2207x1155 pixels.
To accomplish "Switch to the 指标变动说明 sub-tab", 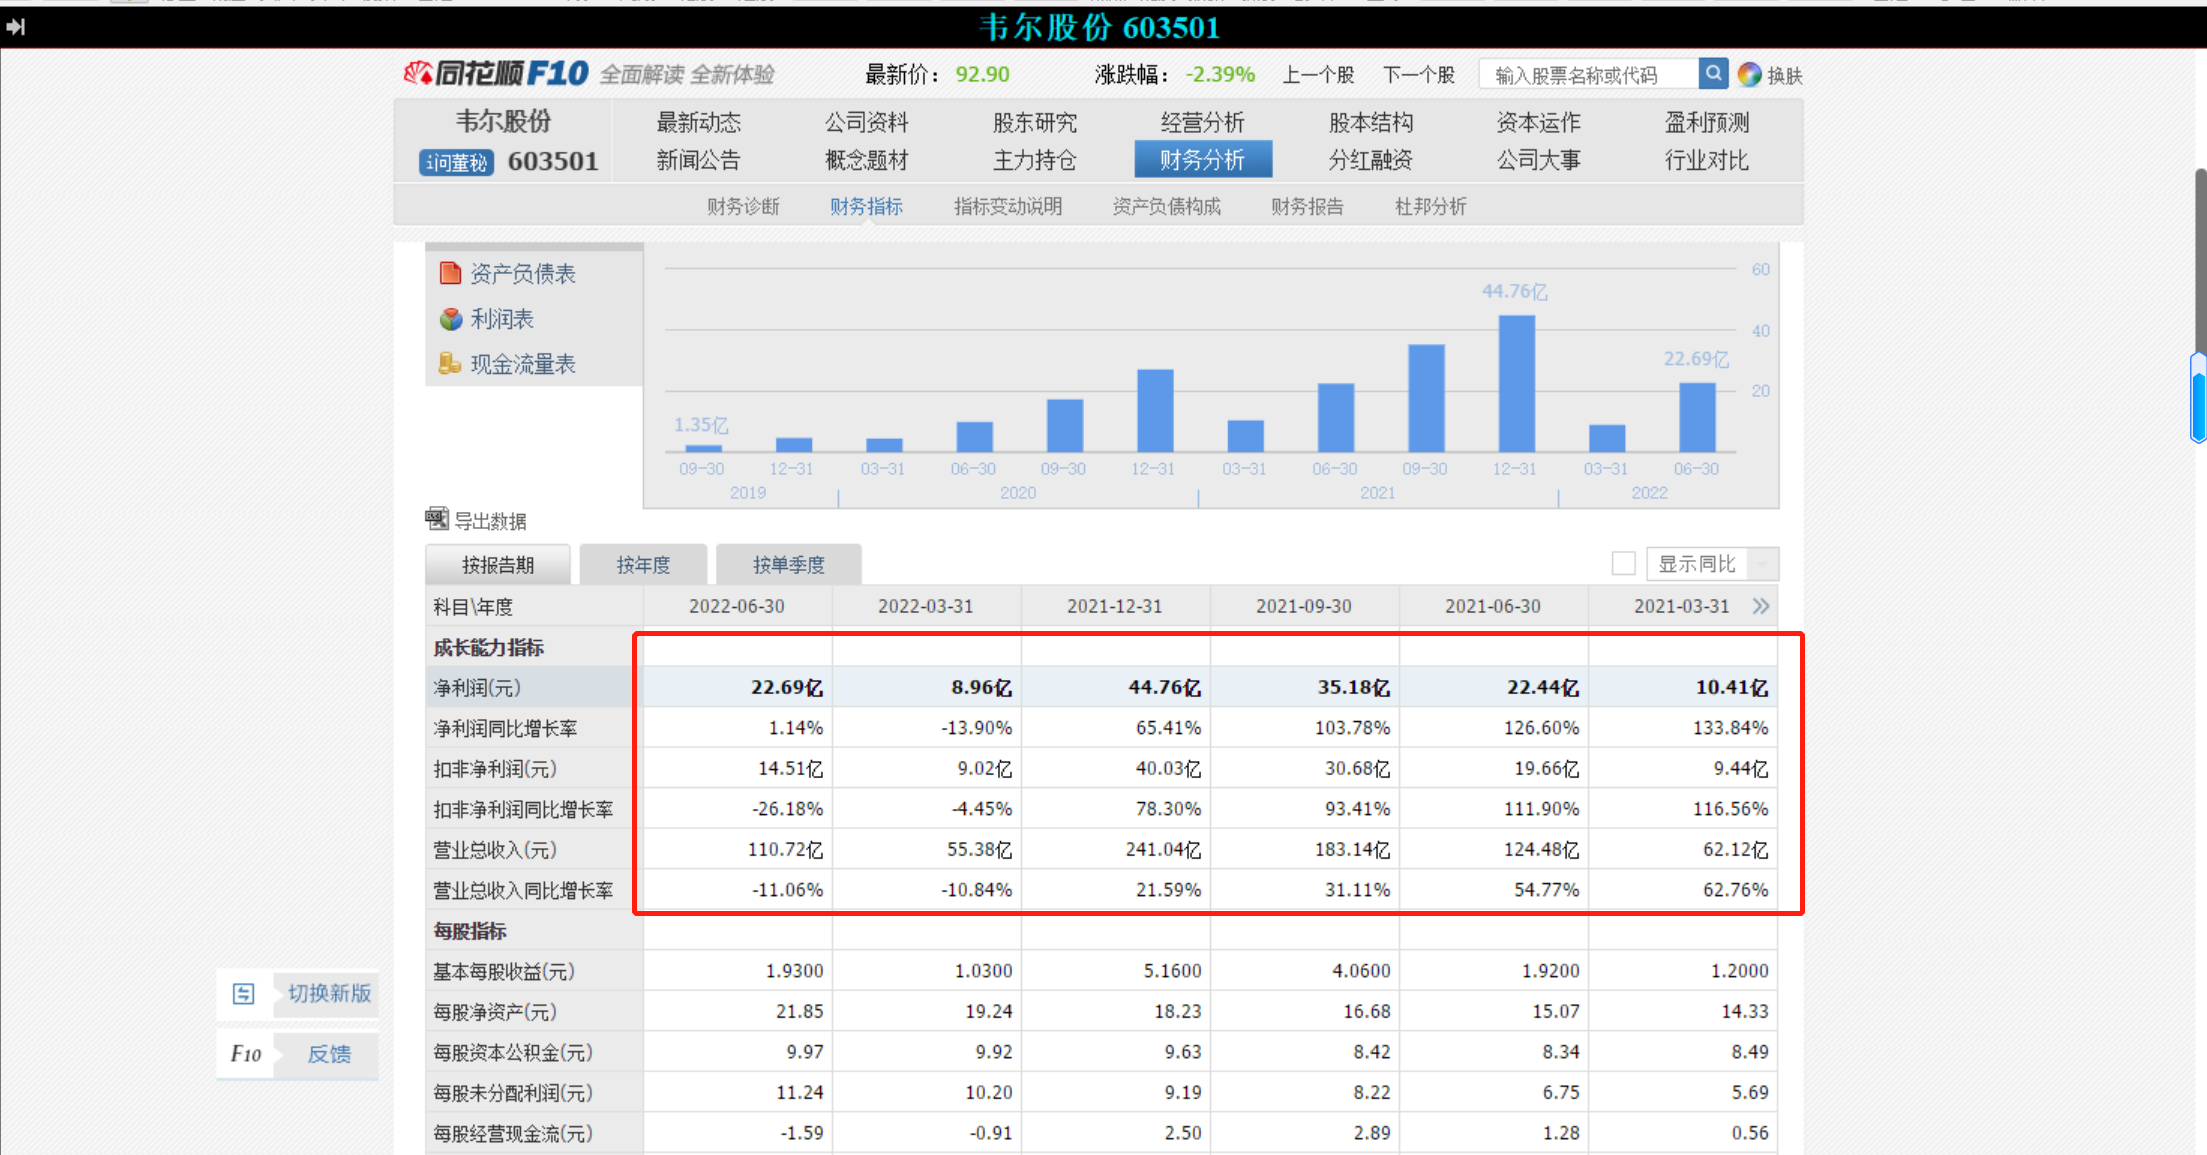I will click(x=1008, y=206).
